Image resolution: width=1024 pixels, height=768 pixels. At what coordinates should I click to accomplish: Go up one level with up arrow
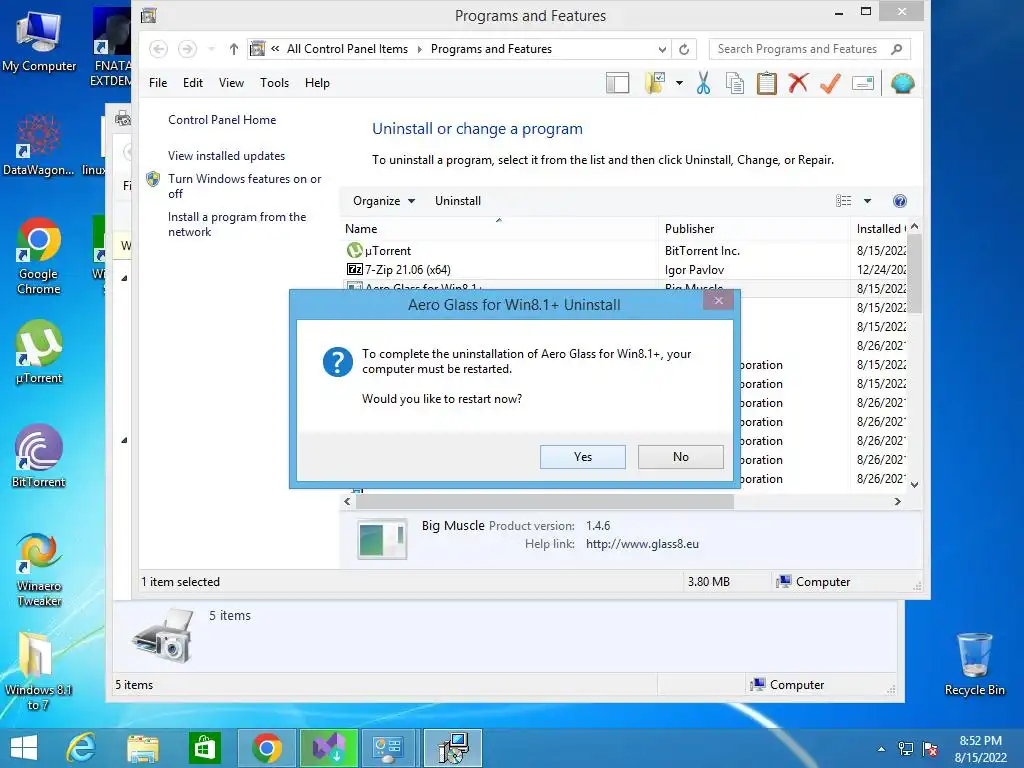click(x=233, y=49)
